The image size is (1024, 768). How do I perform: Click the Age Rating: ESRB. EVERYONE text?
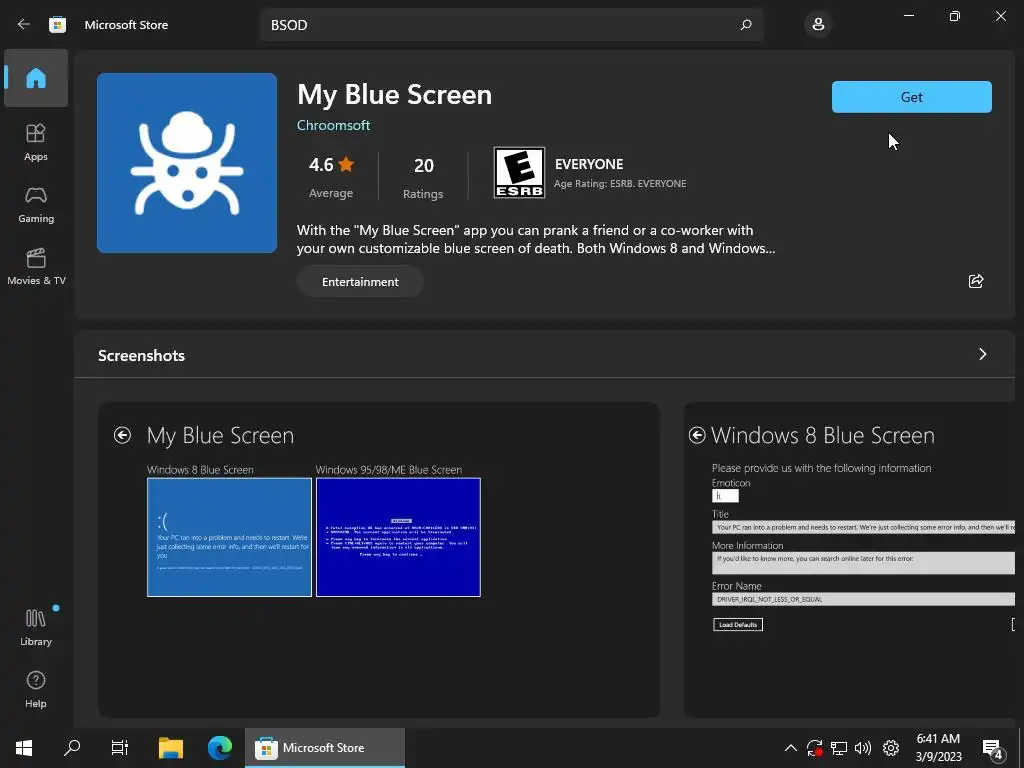point(620,184)
